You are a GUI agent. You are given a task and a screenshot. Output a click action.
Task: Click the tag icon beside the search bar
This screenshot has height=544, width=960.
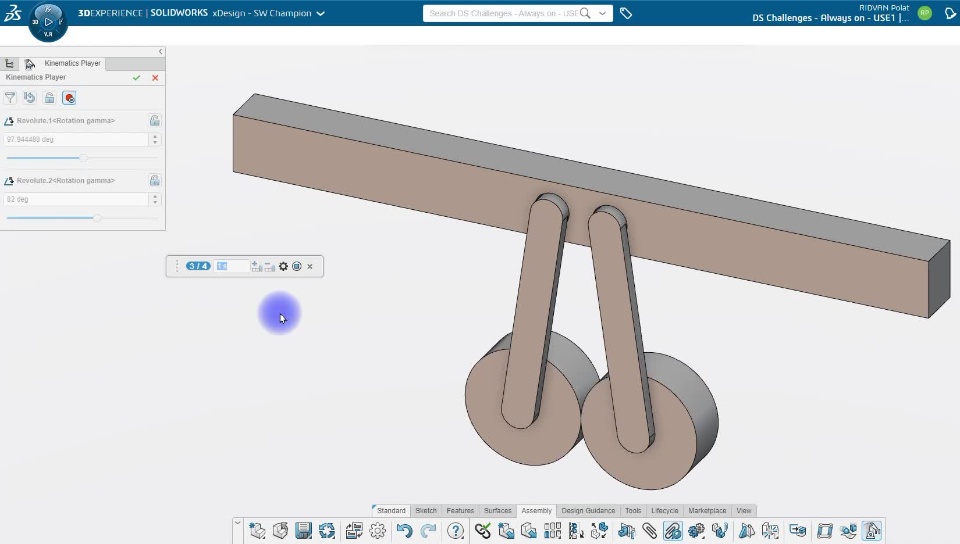[626, 14]
